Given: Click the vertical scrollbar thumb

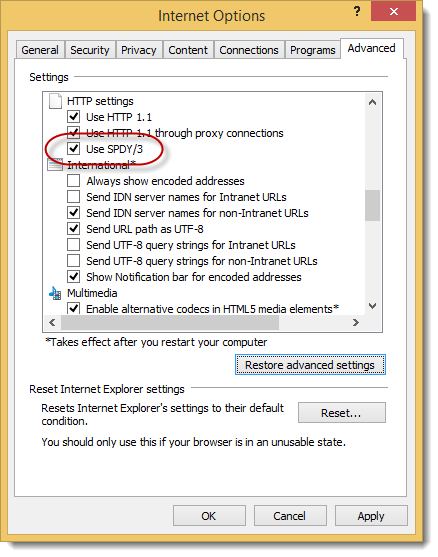Looking at the screenshot, I should (372, 206).
